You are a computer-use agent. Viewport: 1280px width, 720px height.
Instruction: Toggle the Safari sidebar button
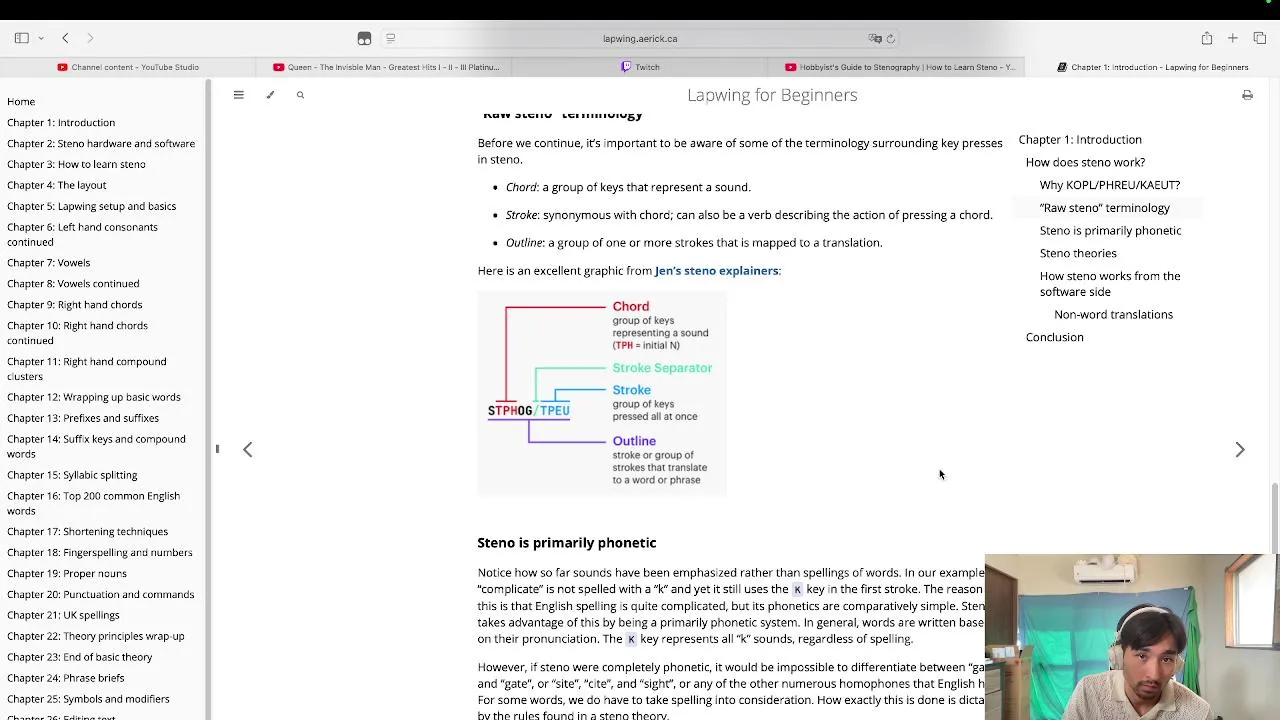21,38
